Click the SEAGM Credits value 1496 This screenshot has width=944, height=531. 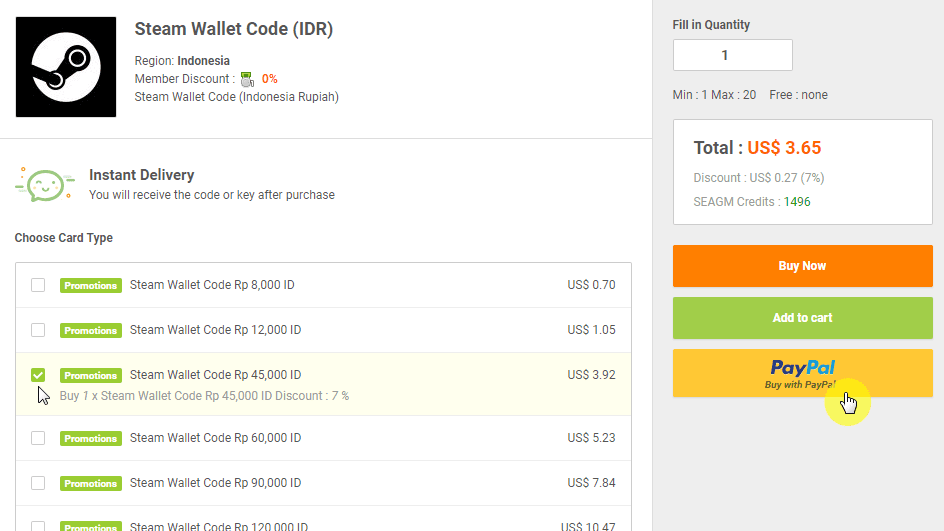797,202
